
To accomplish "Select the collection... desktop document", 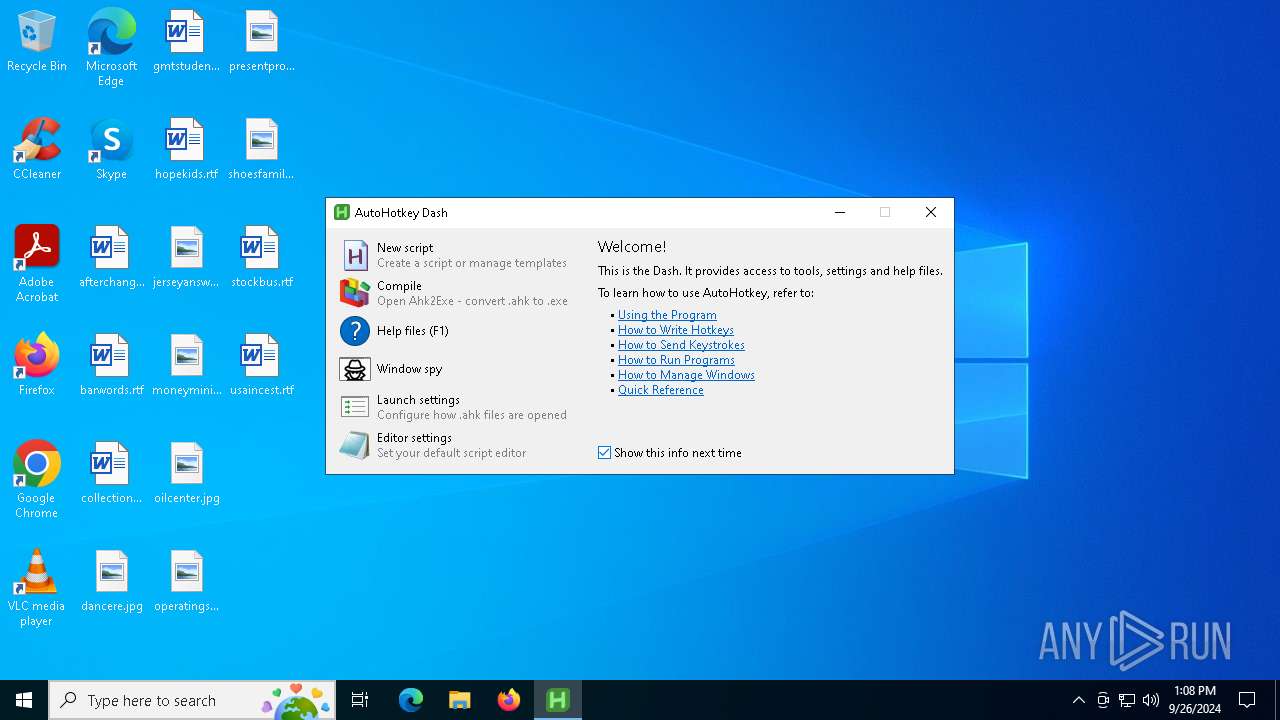I will (x=111, y=473).
